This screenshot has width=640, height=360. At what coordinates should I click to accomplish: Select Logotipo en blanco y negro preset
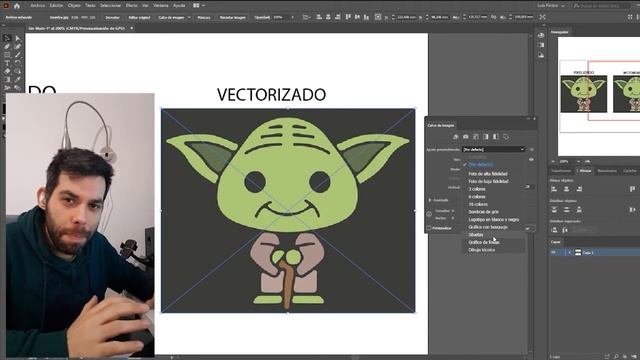point(493,220)
